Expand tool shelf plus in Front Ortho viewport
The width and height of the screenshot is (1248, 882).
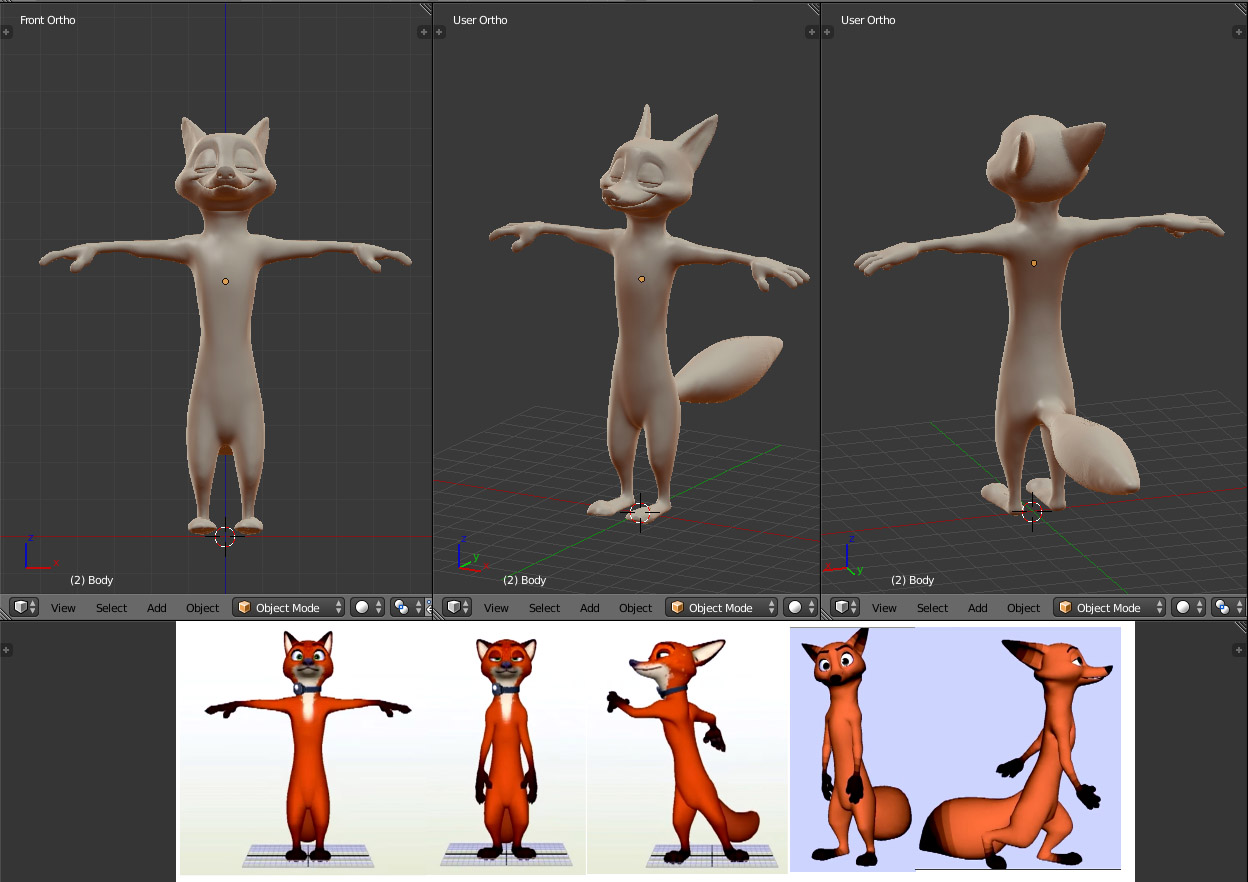[6, 32]
